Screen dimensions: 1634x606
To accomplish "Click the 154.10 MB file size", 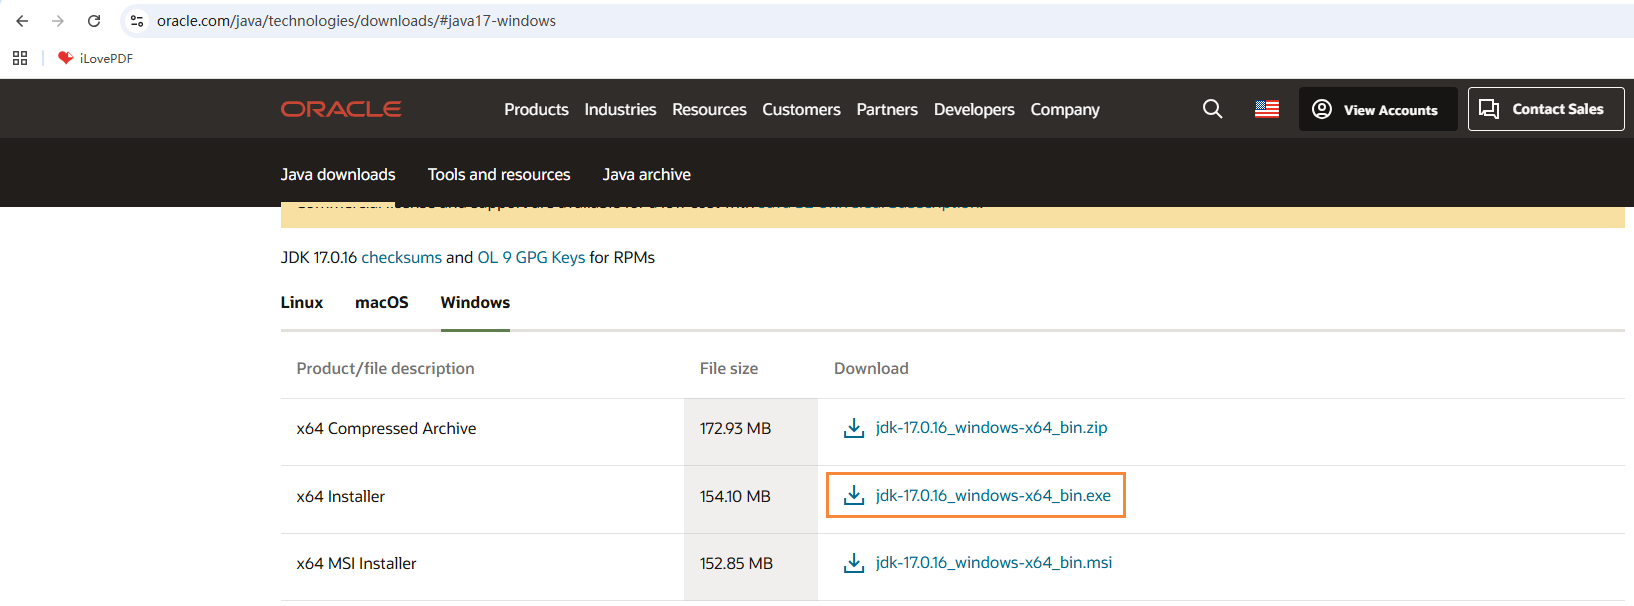I will coord(735,496).
